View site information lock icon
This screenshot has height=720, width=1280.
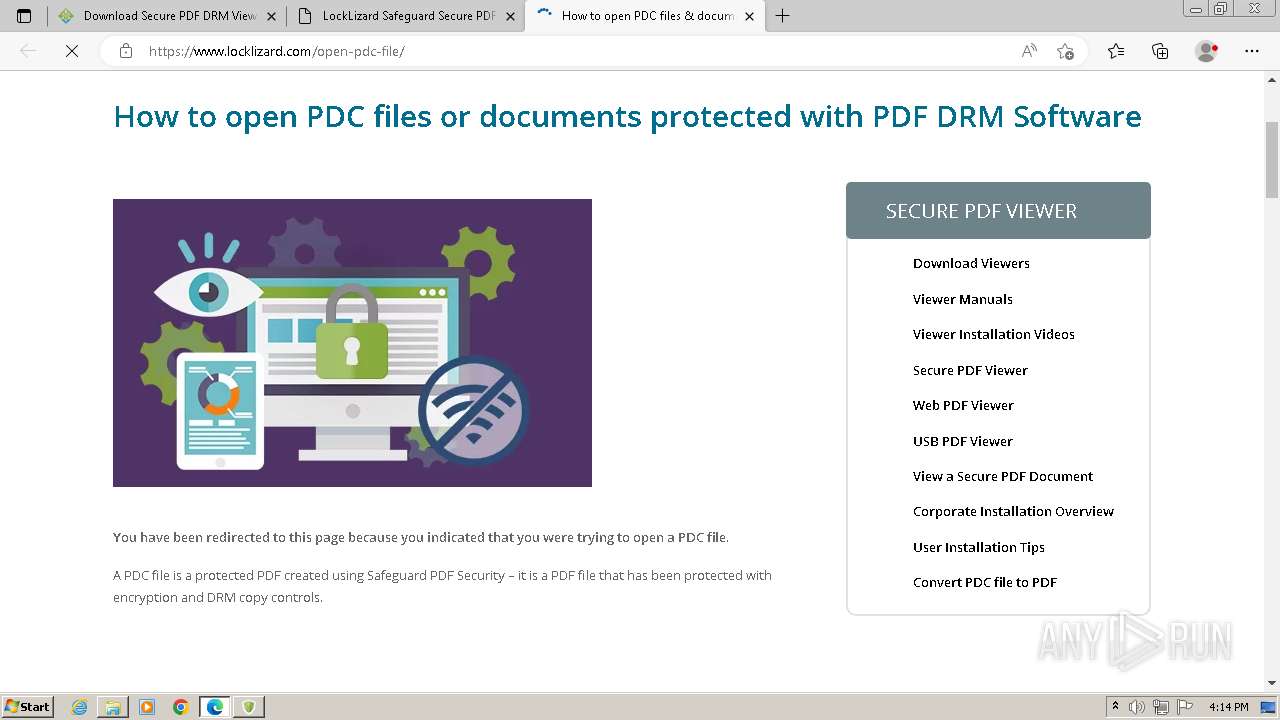point(126,51)
